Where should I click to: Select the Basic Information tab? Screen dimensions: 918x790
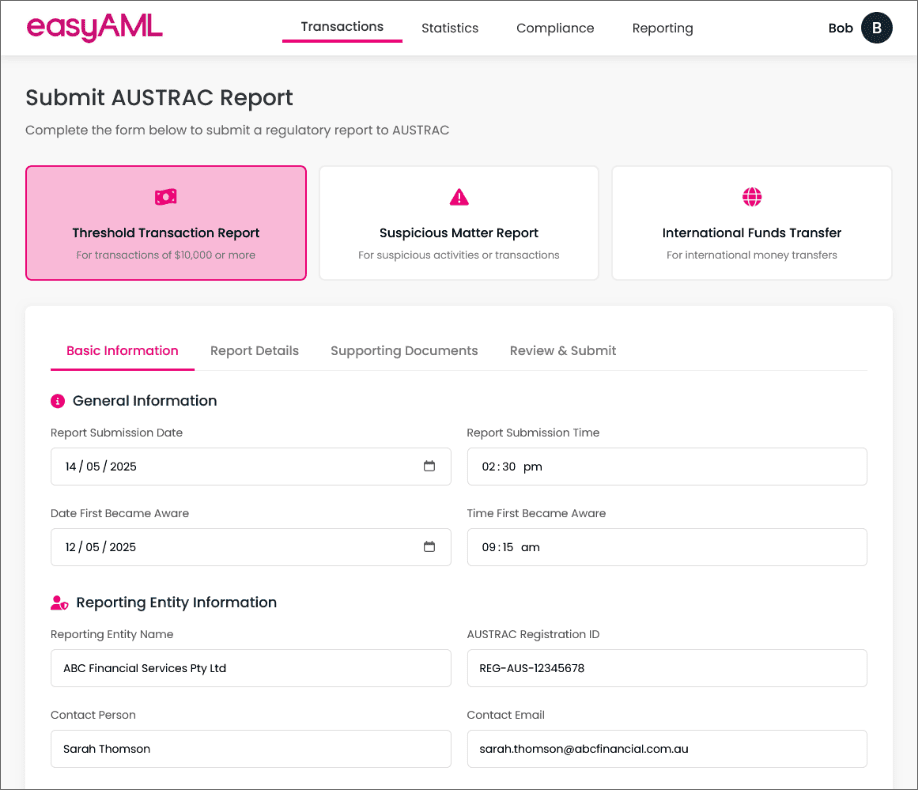(x=122, y=351)
